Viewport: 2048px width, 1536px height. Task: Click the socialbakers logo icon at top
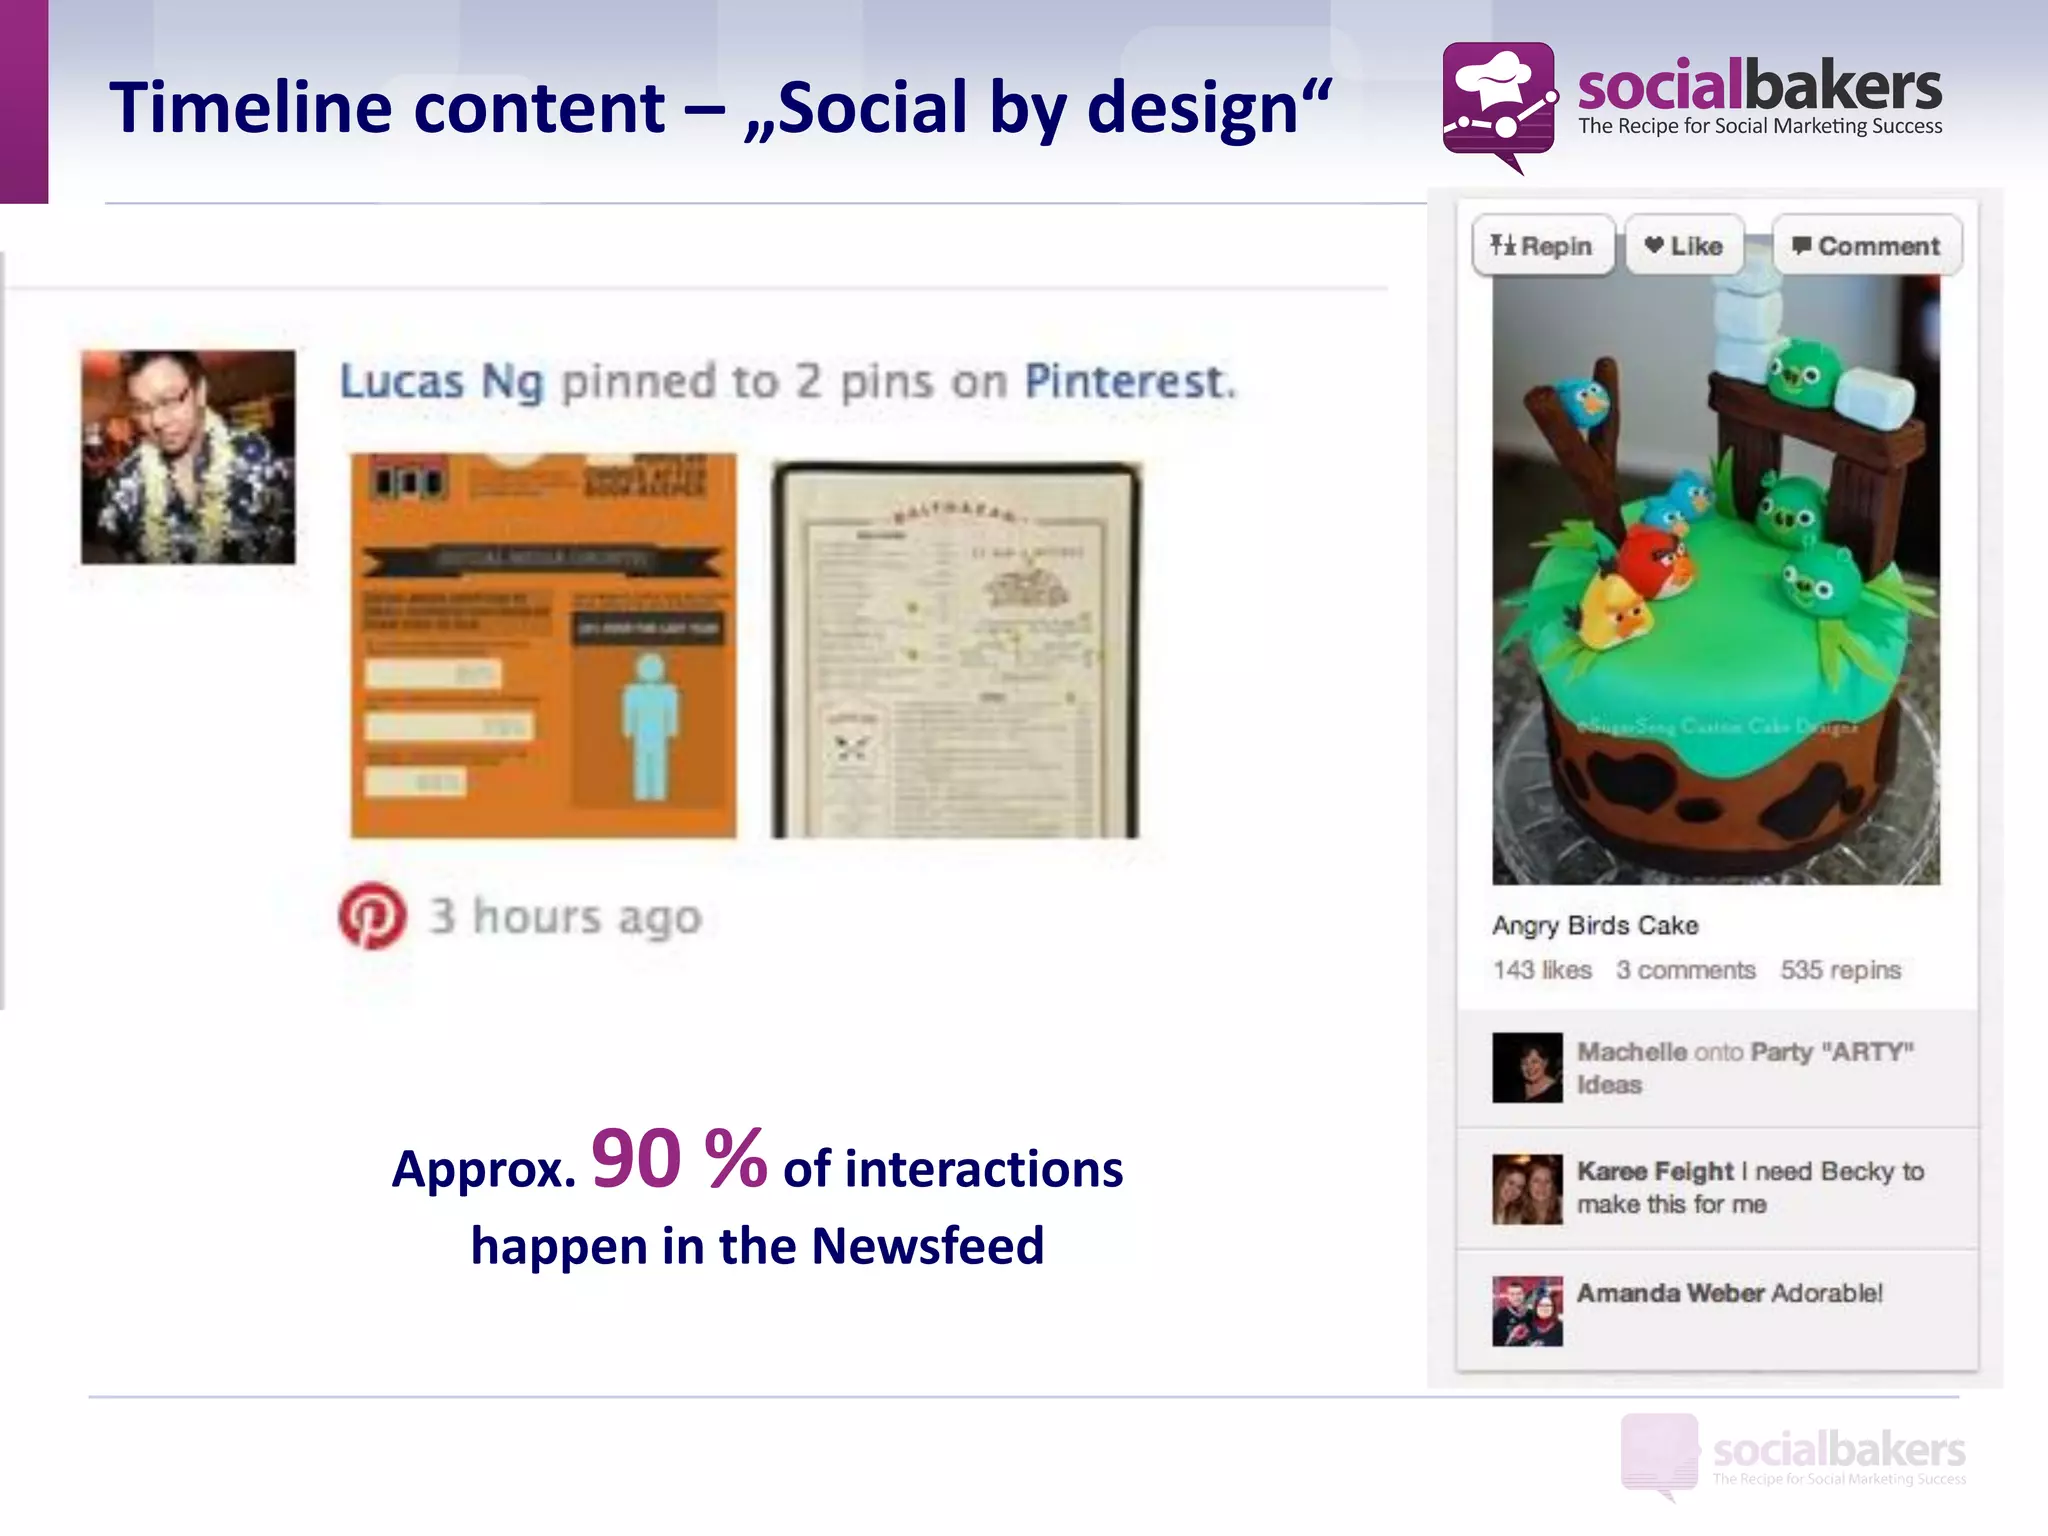pos(1500,108)
